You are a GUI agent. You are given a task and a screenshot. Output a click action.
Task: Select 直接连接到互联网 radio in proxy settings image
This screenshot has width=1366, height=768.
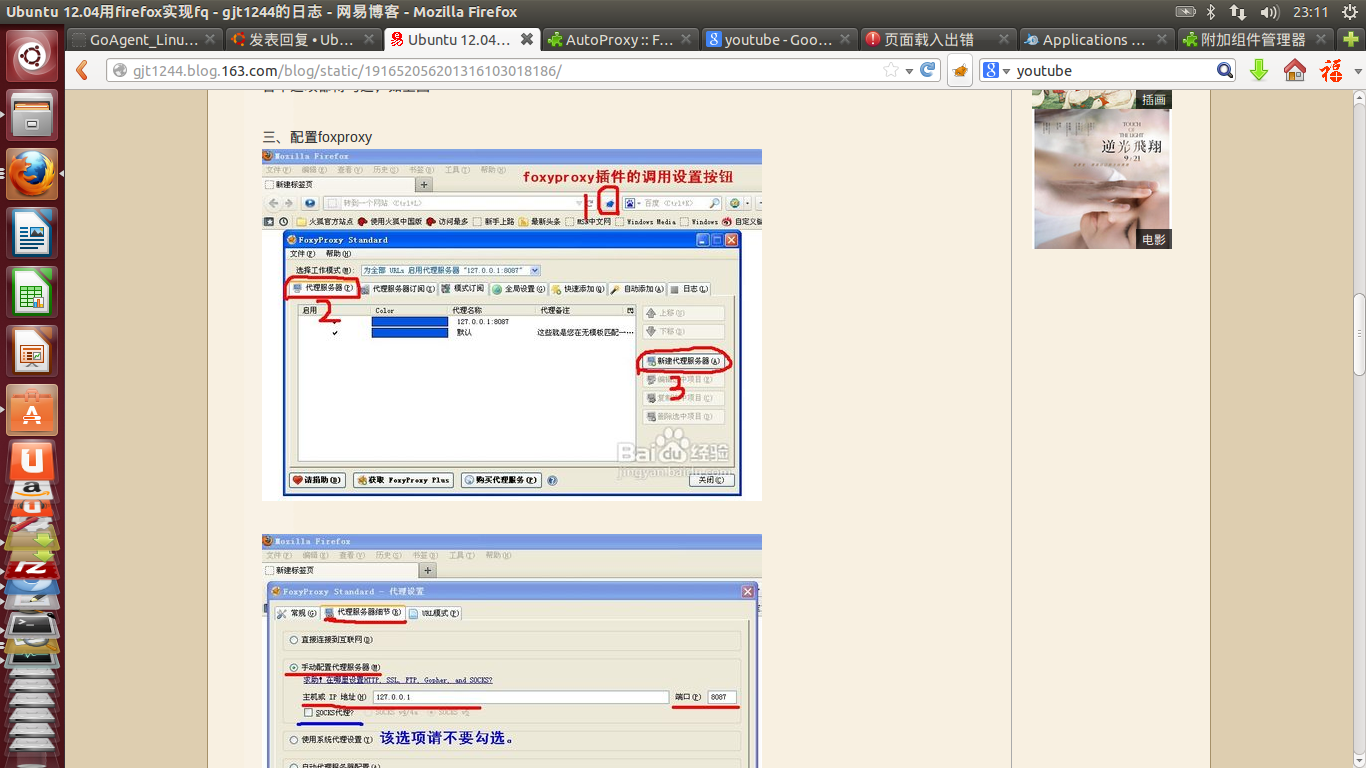tap(293, 639)
